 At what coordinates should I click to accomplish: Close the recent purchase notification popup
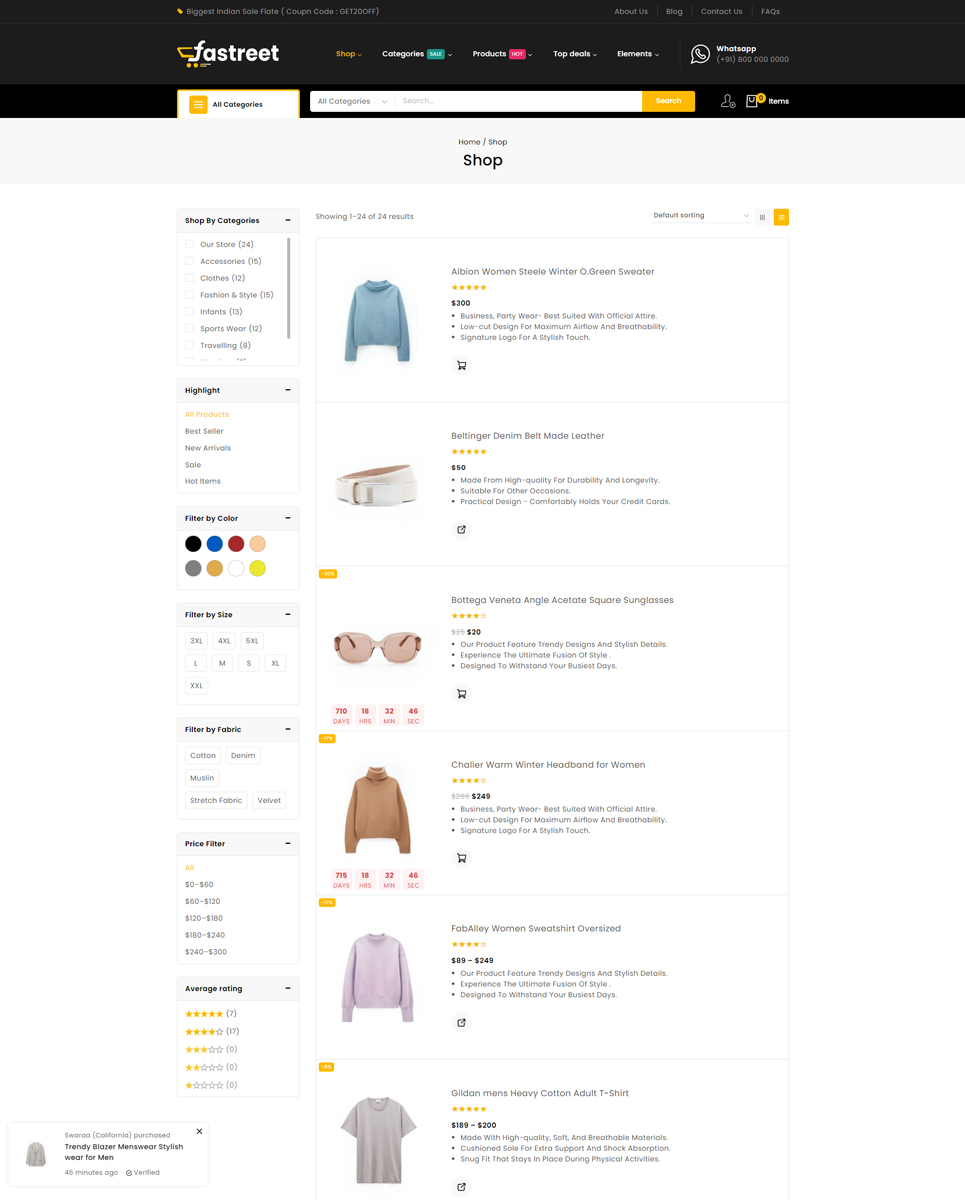tap(199, 1131)
